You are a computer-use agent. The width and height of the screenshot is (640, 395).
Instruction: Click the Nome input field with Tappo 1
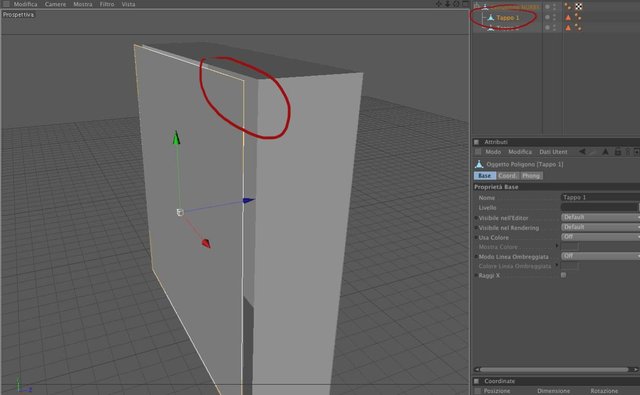[x=600, y=197]
